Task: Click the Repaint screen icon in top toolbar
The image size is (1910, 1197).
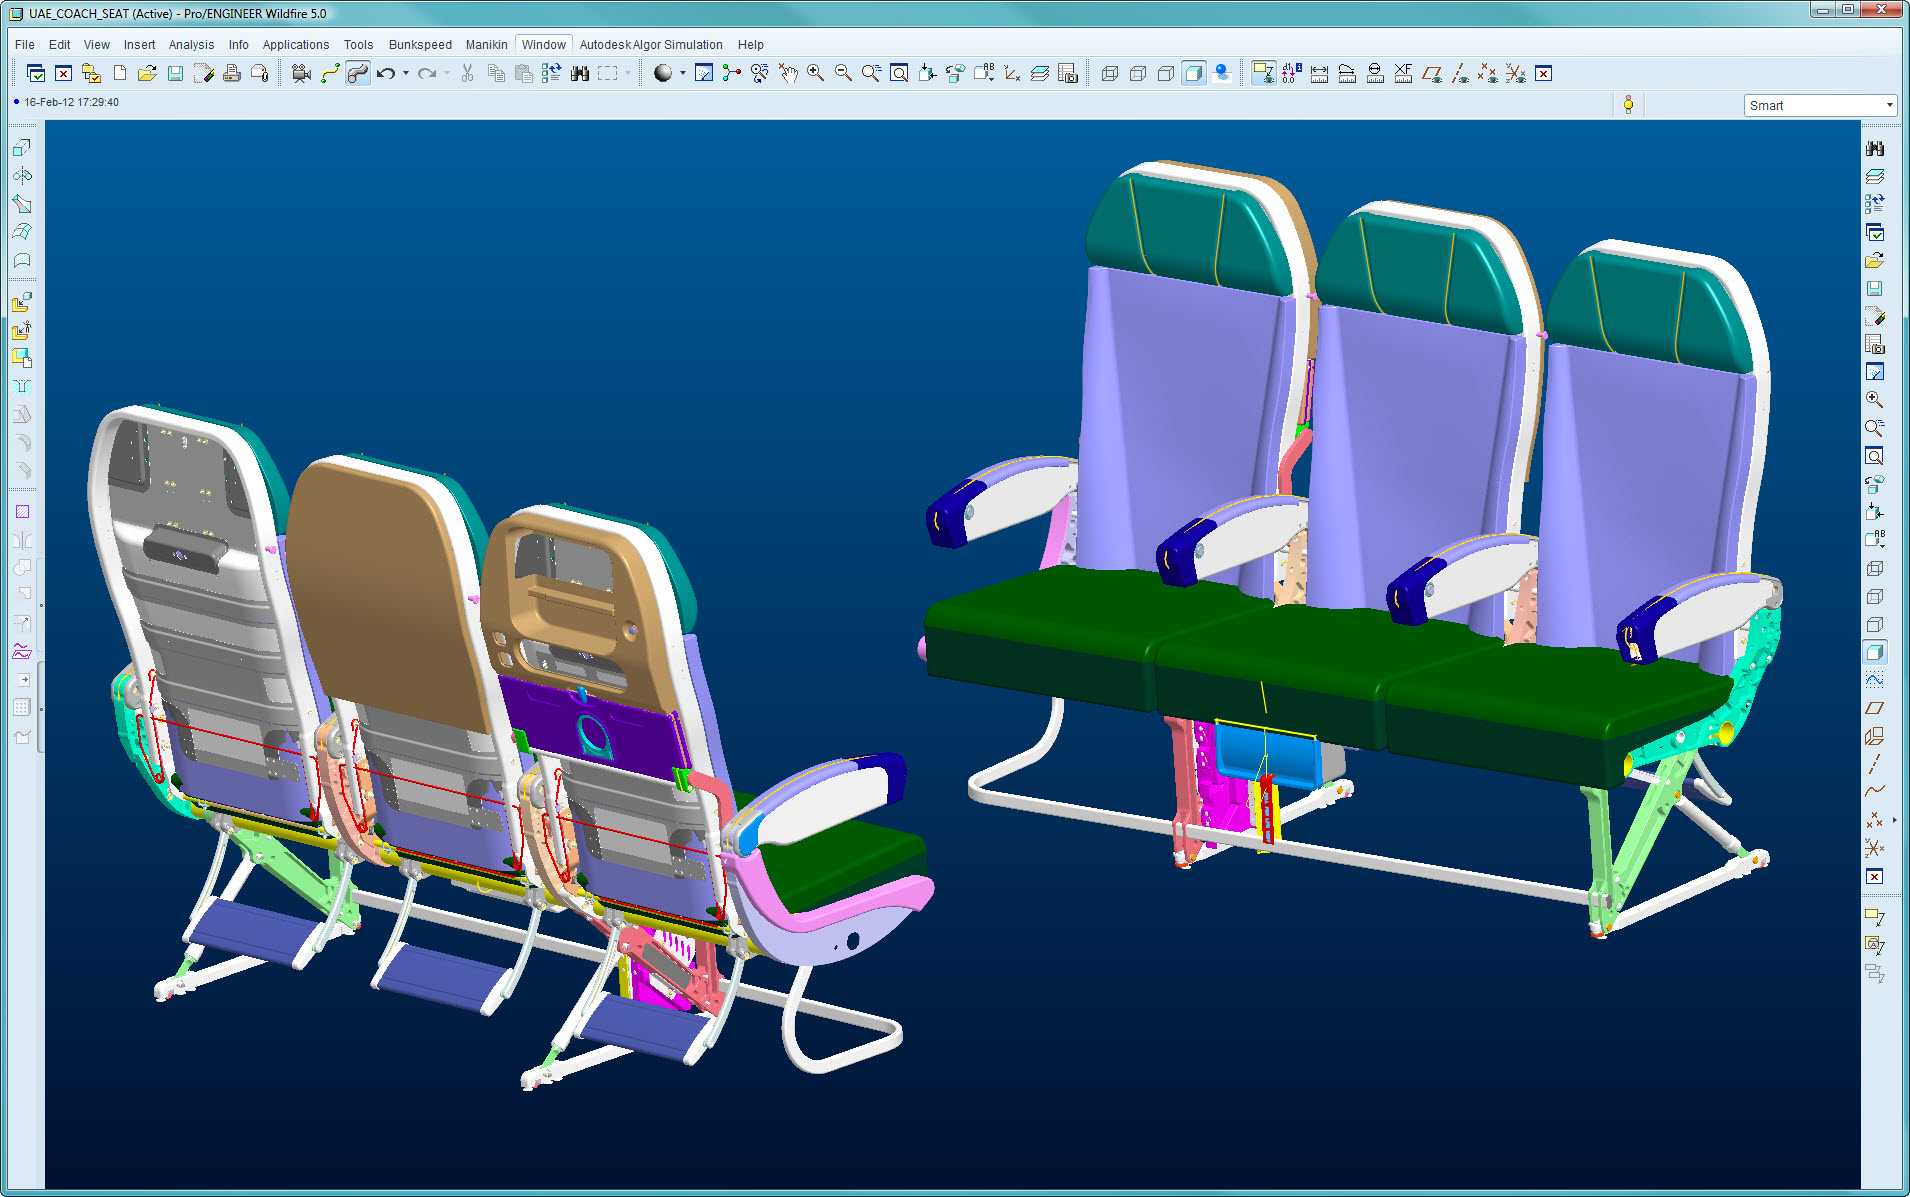Action: click(x=703, y=73)
